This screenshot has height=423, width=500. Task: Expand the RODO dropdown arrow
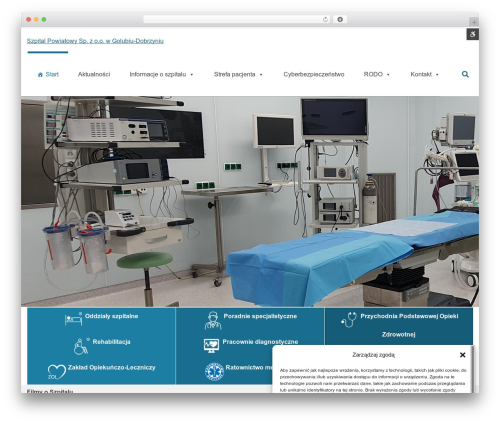(388, 75)
